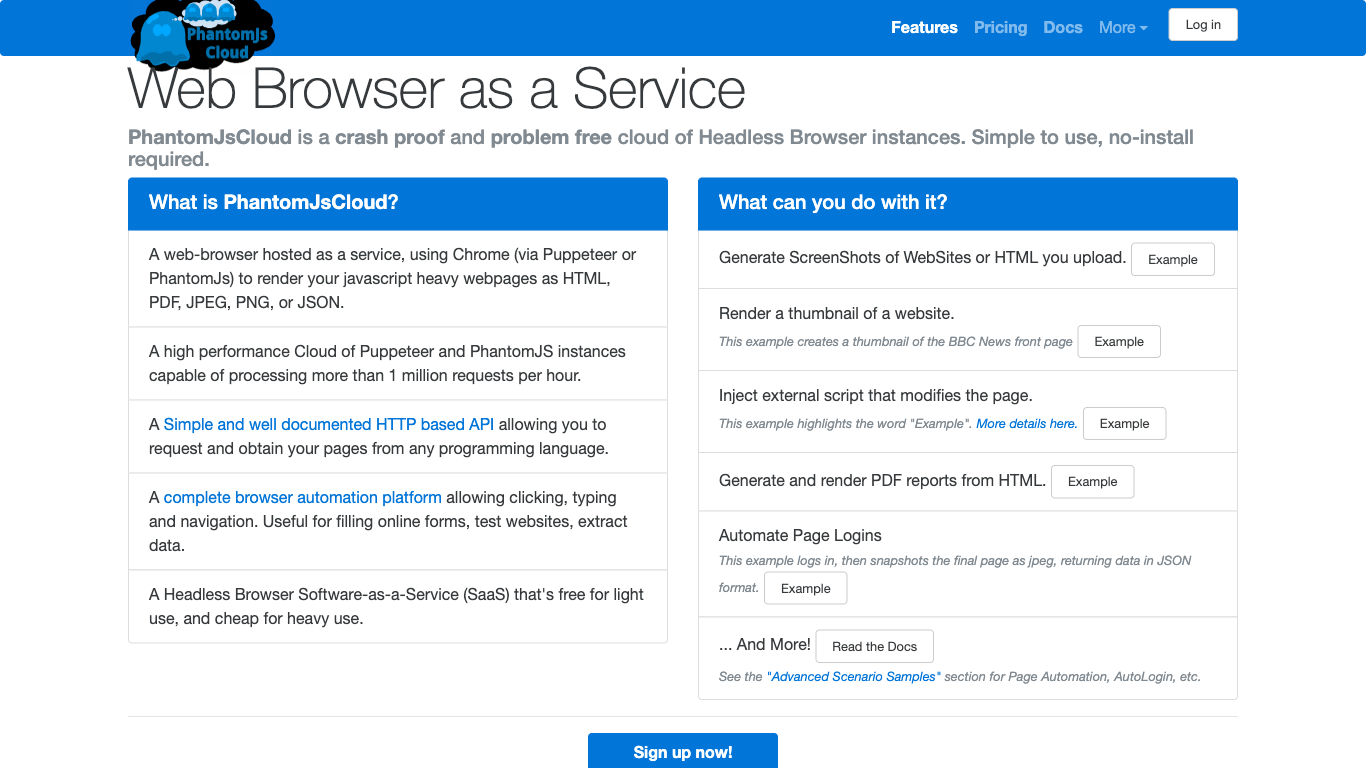Open the Advanced Scenario Samples link
This screenshot has width=1366, height=768.
[853, 677]
